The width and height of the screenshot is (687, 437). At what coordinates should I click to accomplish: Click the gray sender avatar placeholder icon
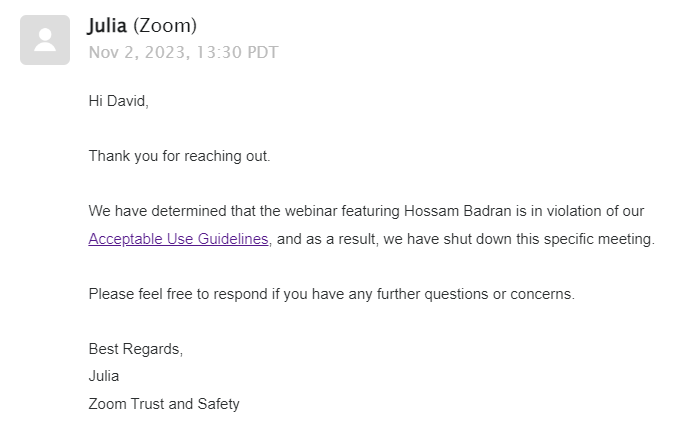(x=45, y=40)
